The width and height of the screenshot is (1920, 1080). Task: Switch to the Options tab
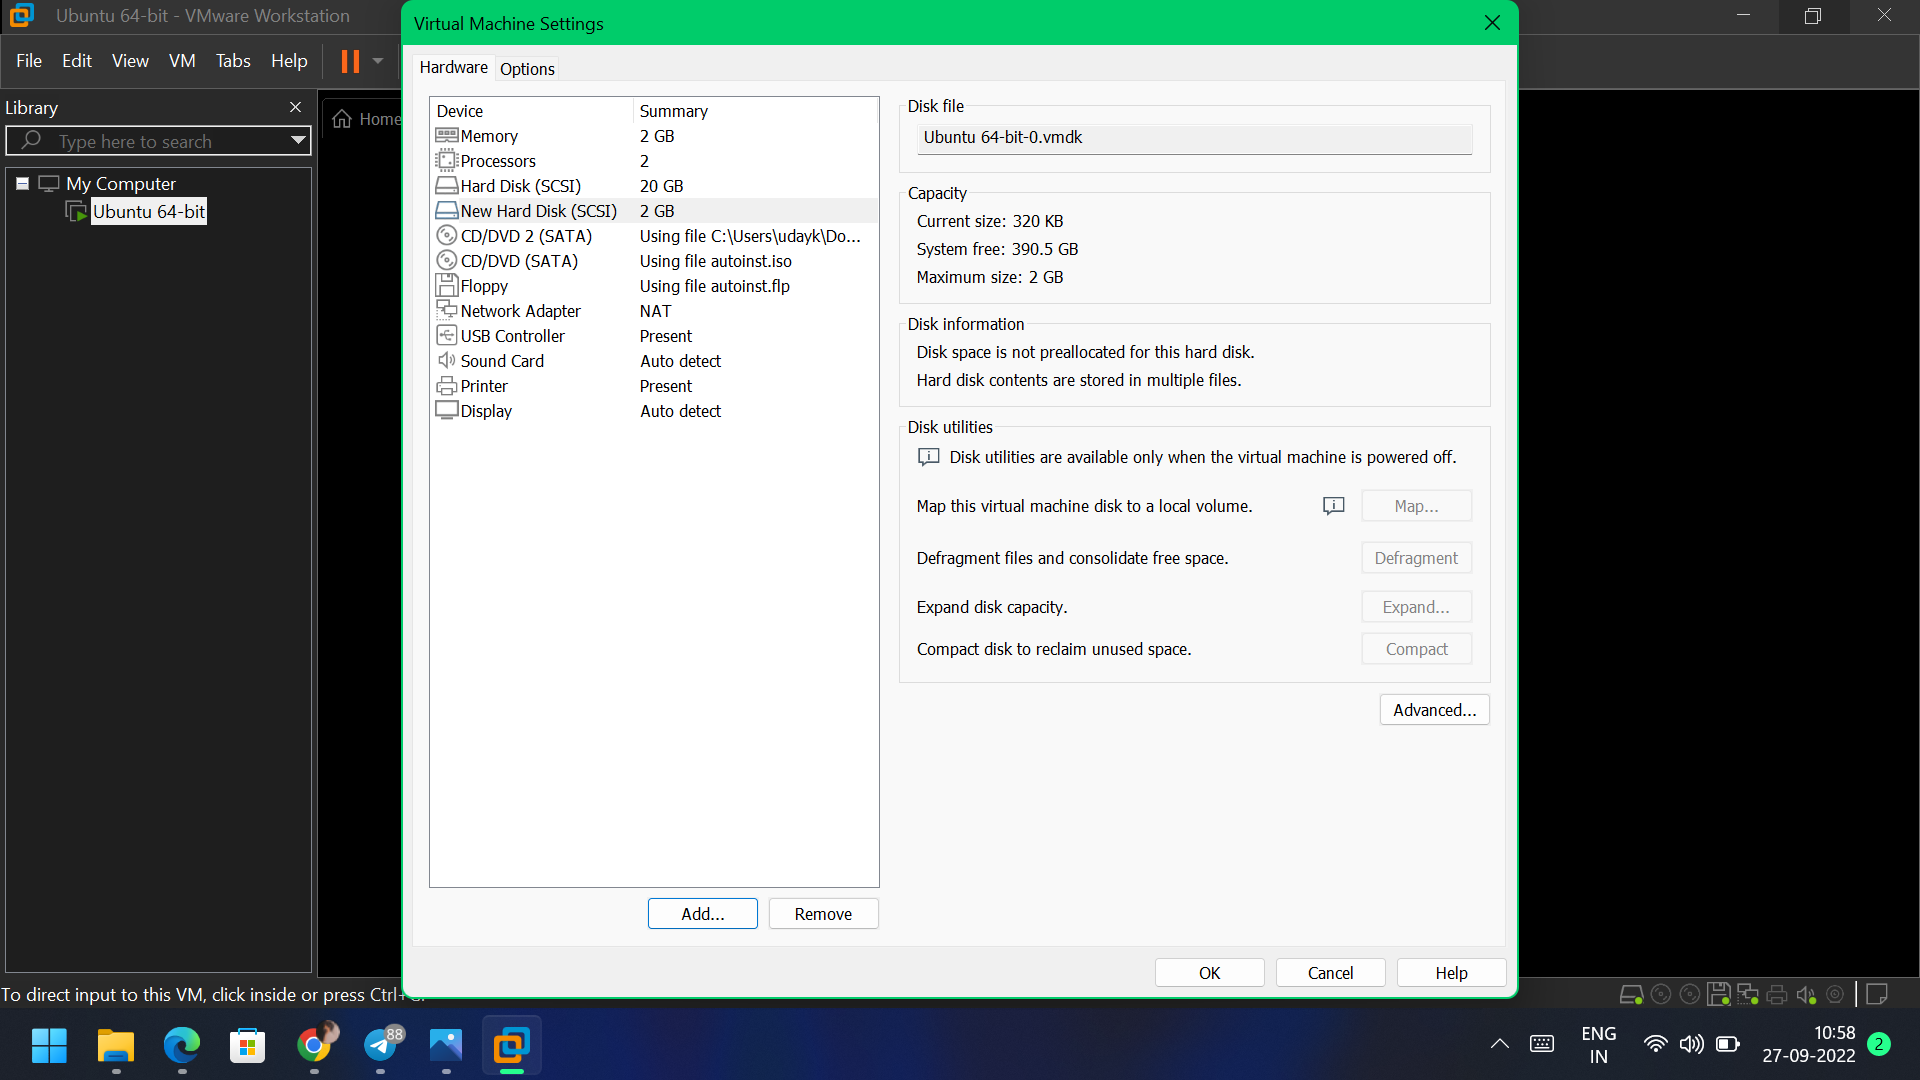[528, 69]
